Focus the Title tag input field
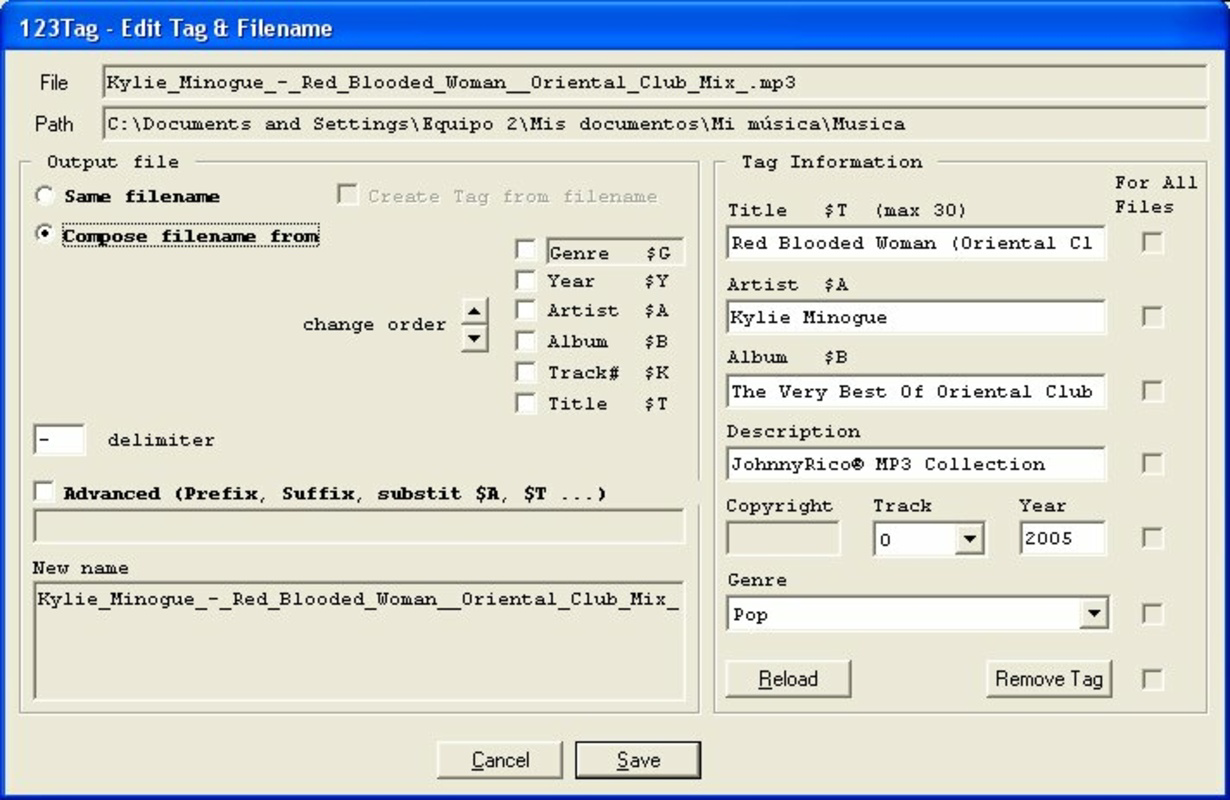The image size is (1230, 800). coord(916,243)
